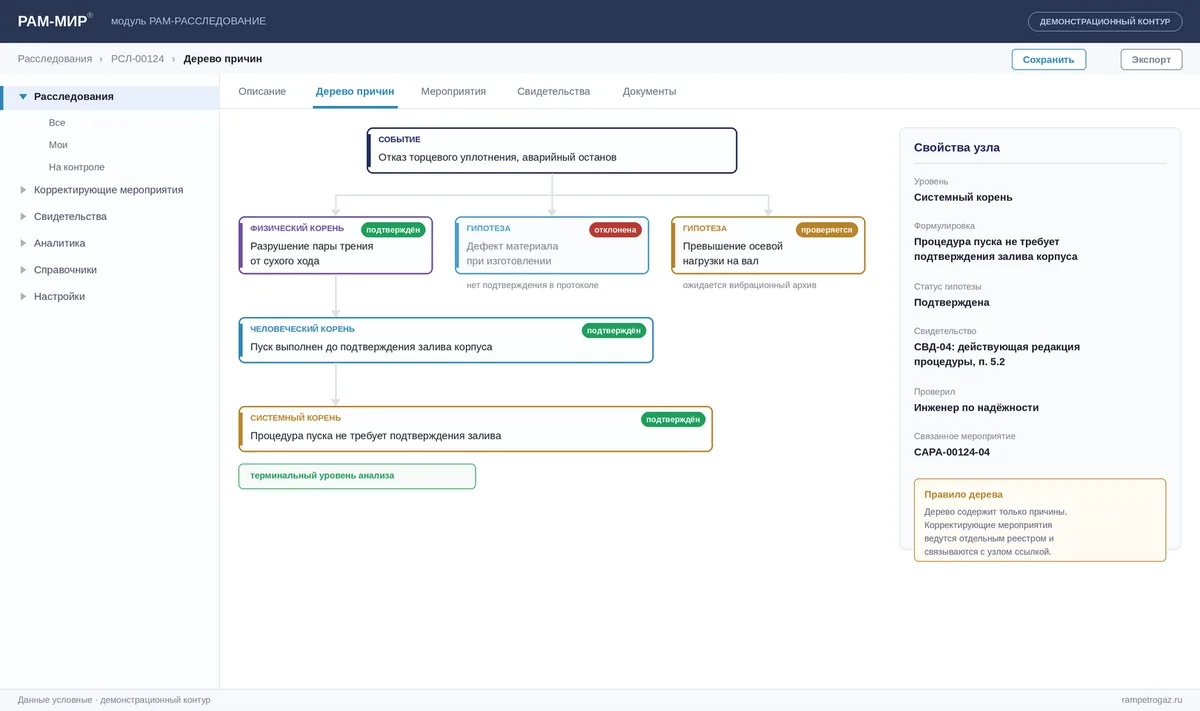
Task: Switch to the Свидетельства tab
Action: 553,91
